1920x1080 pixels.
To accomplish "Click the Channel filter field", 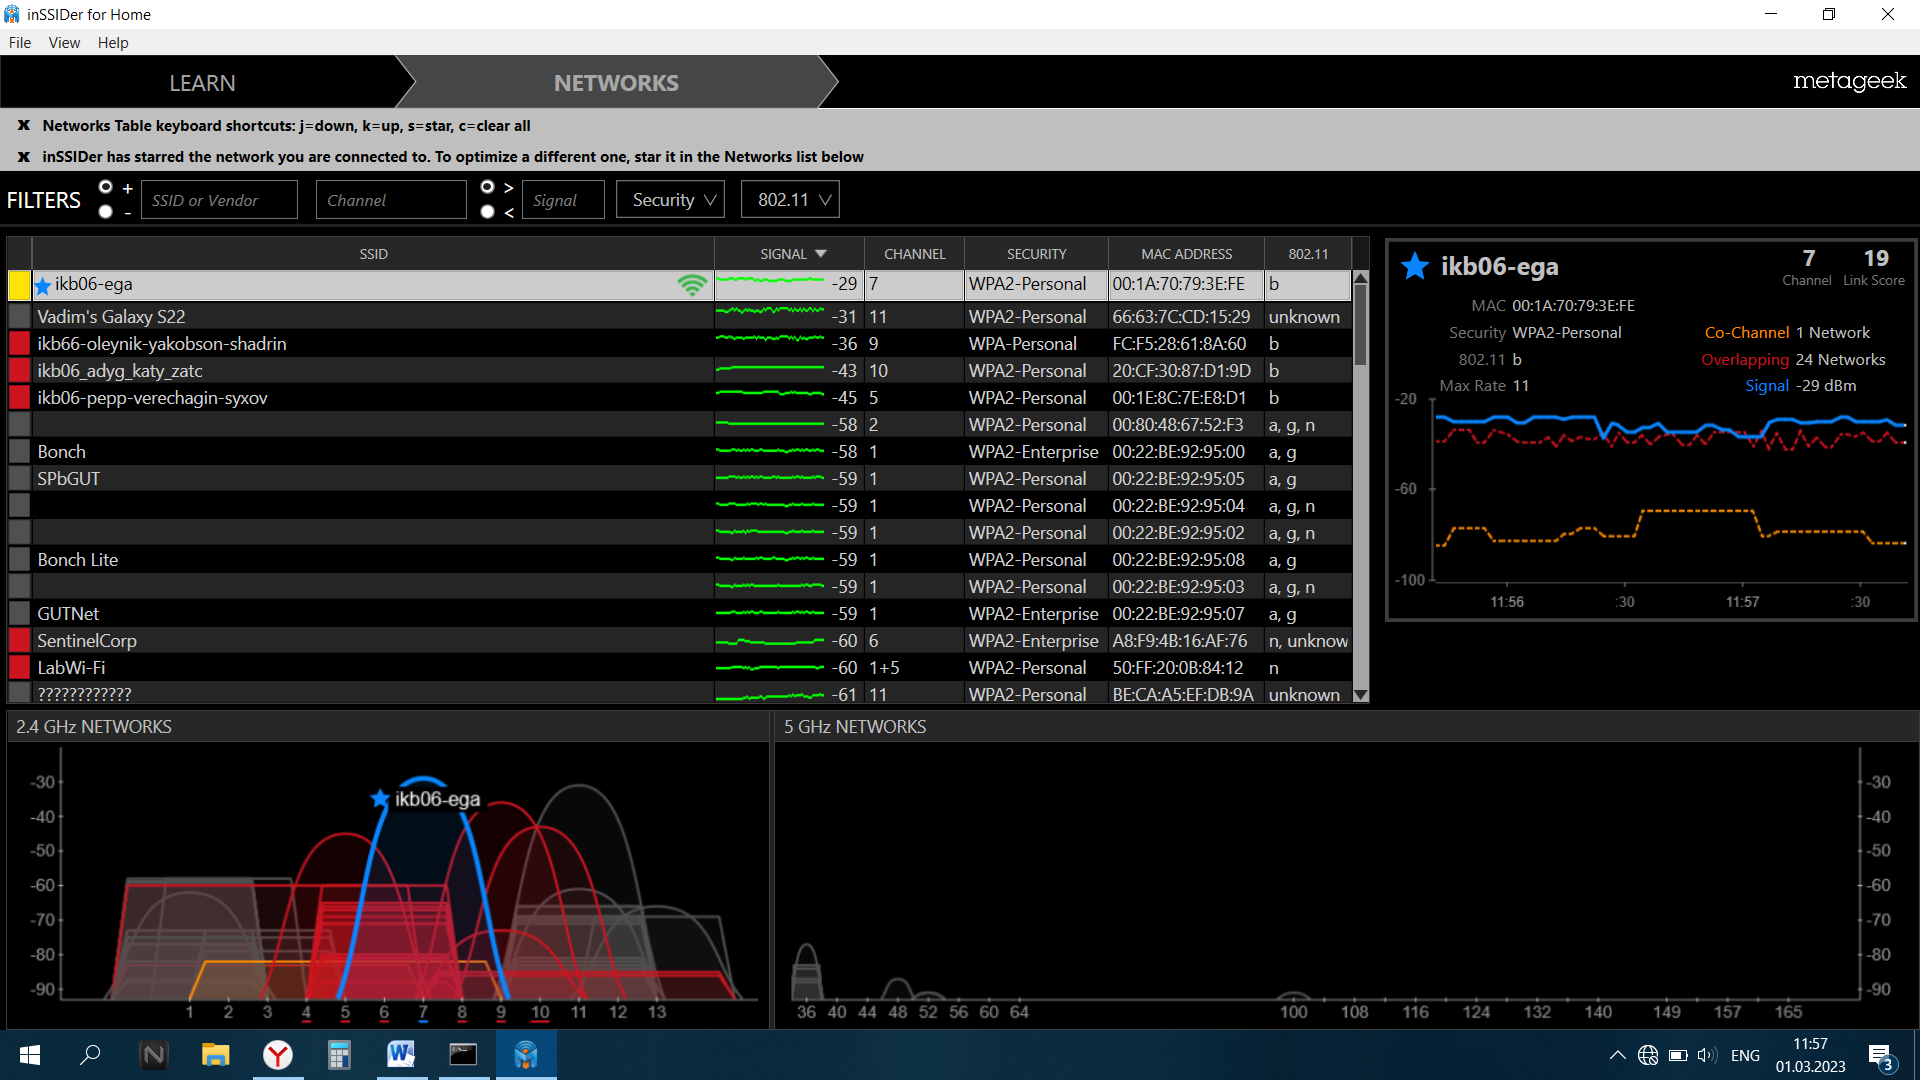I will [x=391, y=200].
